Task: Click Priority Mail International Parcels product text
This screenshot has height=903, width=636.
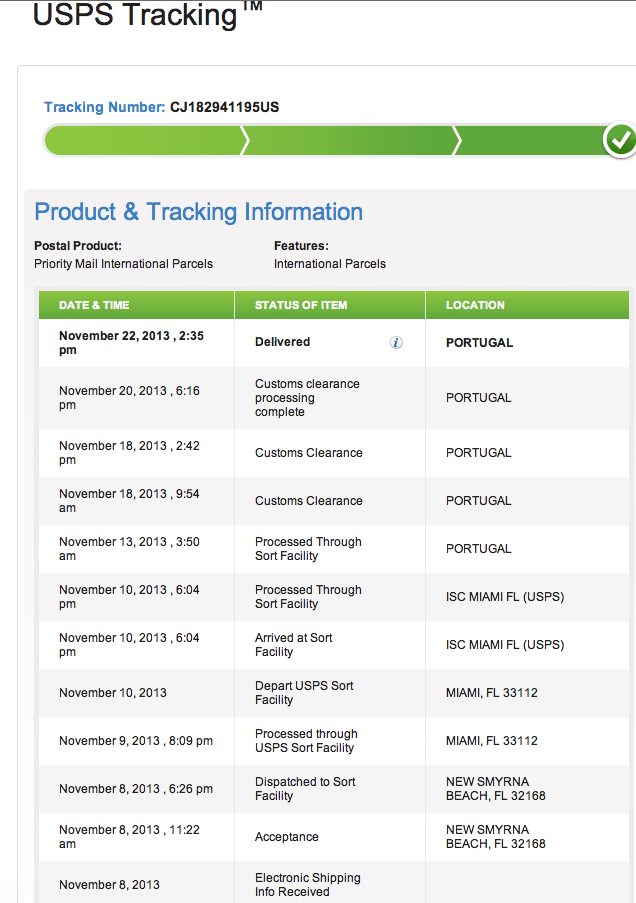Action: [x=123, y=264]
